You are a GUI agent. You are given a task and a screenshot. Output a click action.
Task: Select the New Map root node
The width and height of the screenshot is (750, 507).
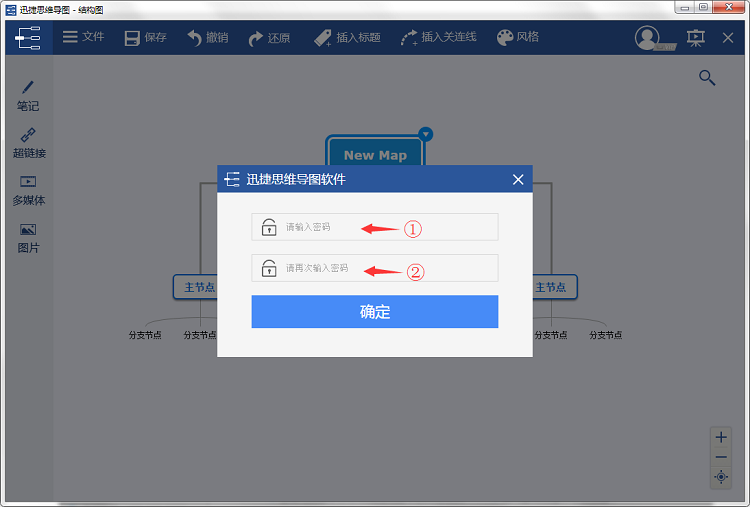point(375,152)
